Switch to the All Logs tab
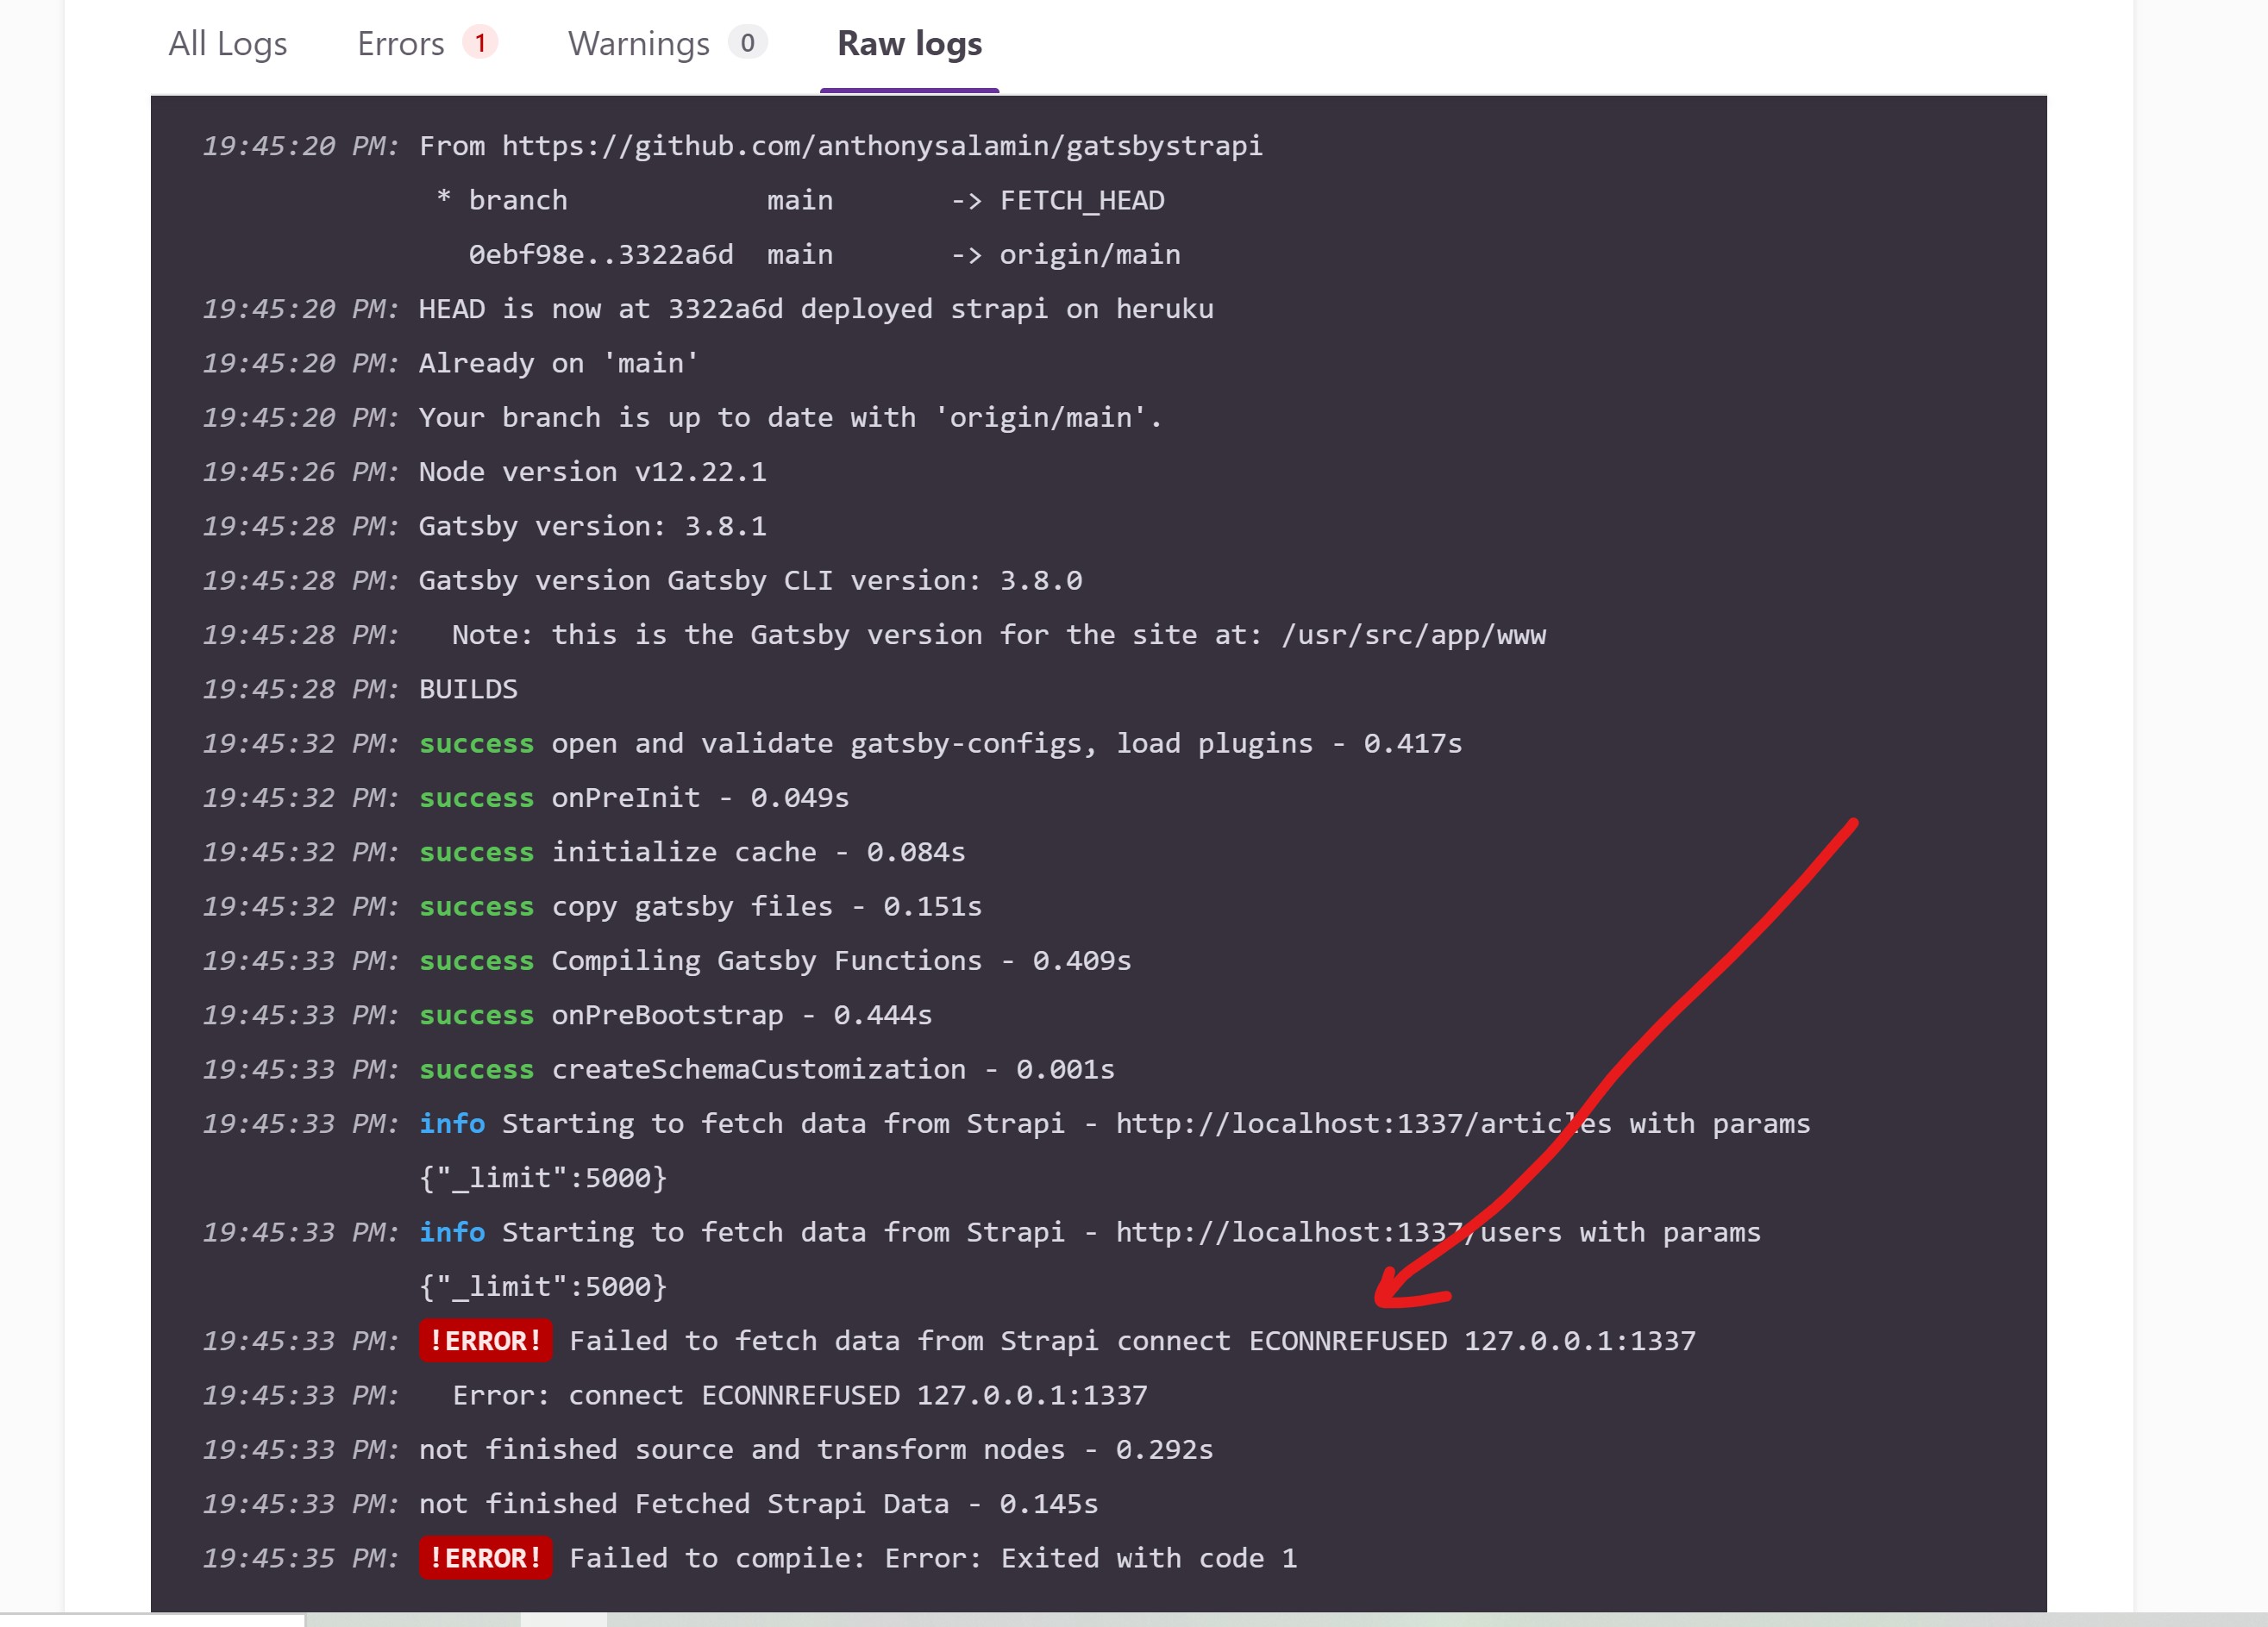This screenshot has height=1627, width=2268. coord(227,44)
